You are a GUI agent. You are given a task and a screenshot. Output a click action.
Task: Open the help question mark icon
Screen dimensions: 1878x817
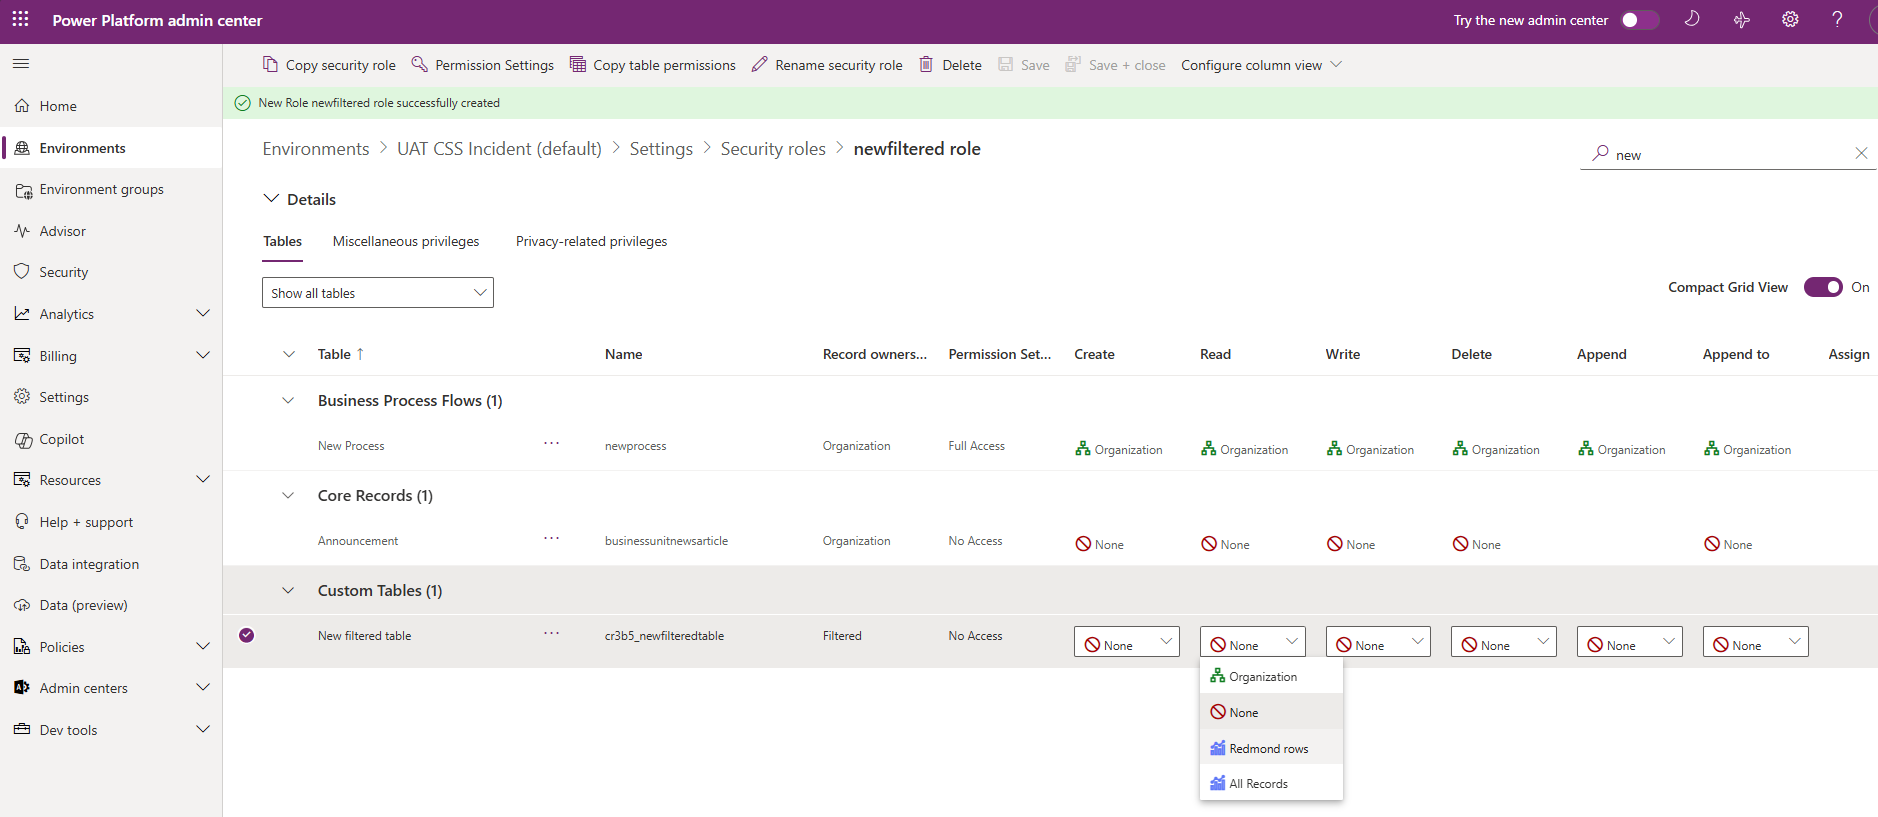pos(1837,19)
